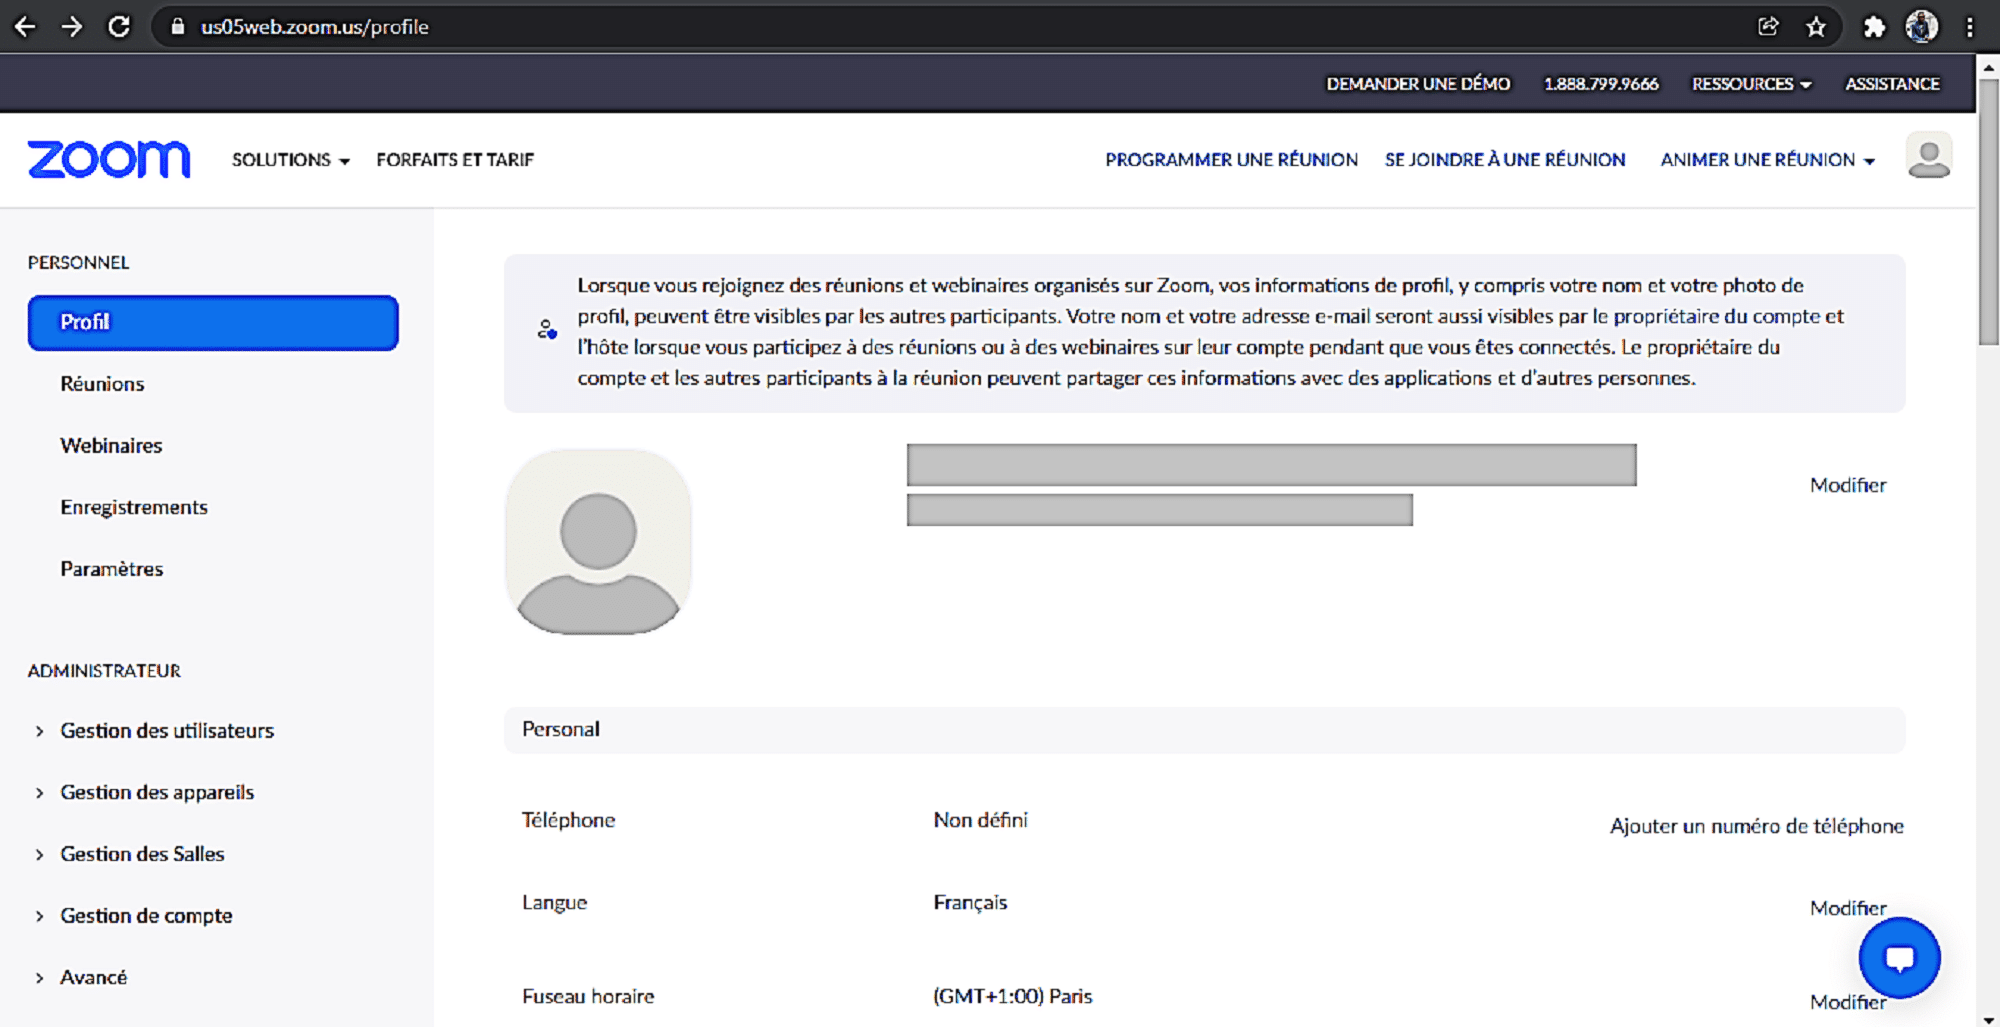Click Demander une démo
The height and width of the screenshot is (1027, 2000).
point(1418,84)
